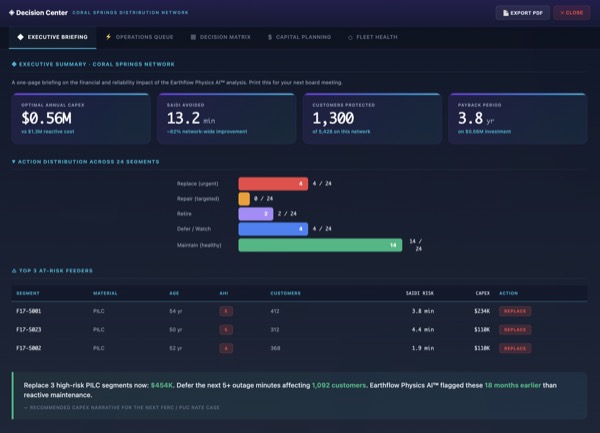Switch to the Decision Matrix tab
The width and height of the screenshot is (600, 433).
pyautogui.click(x=220, y=37)
